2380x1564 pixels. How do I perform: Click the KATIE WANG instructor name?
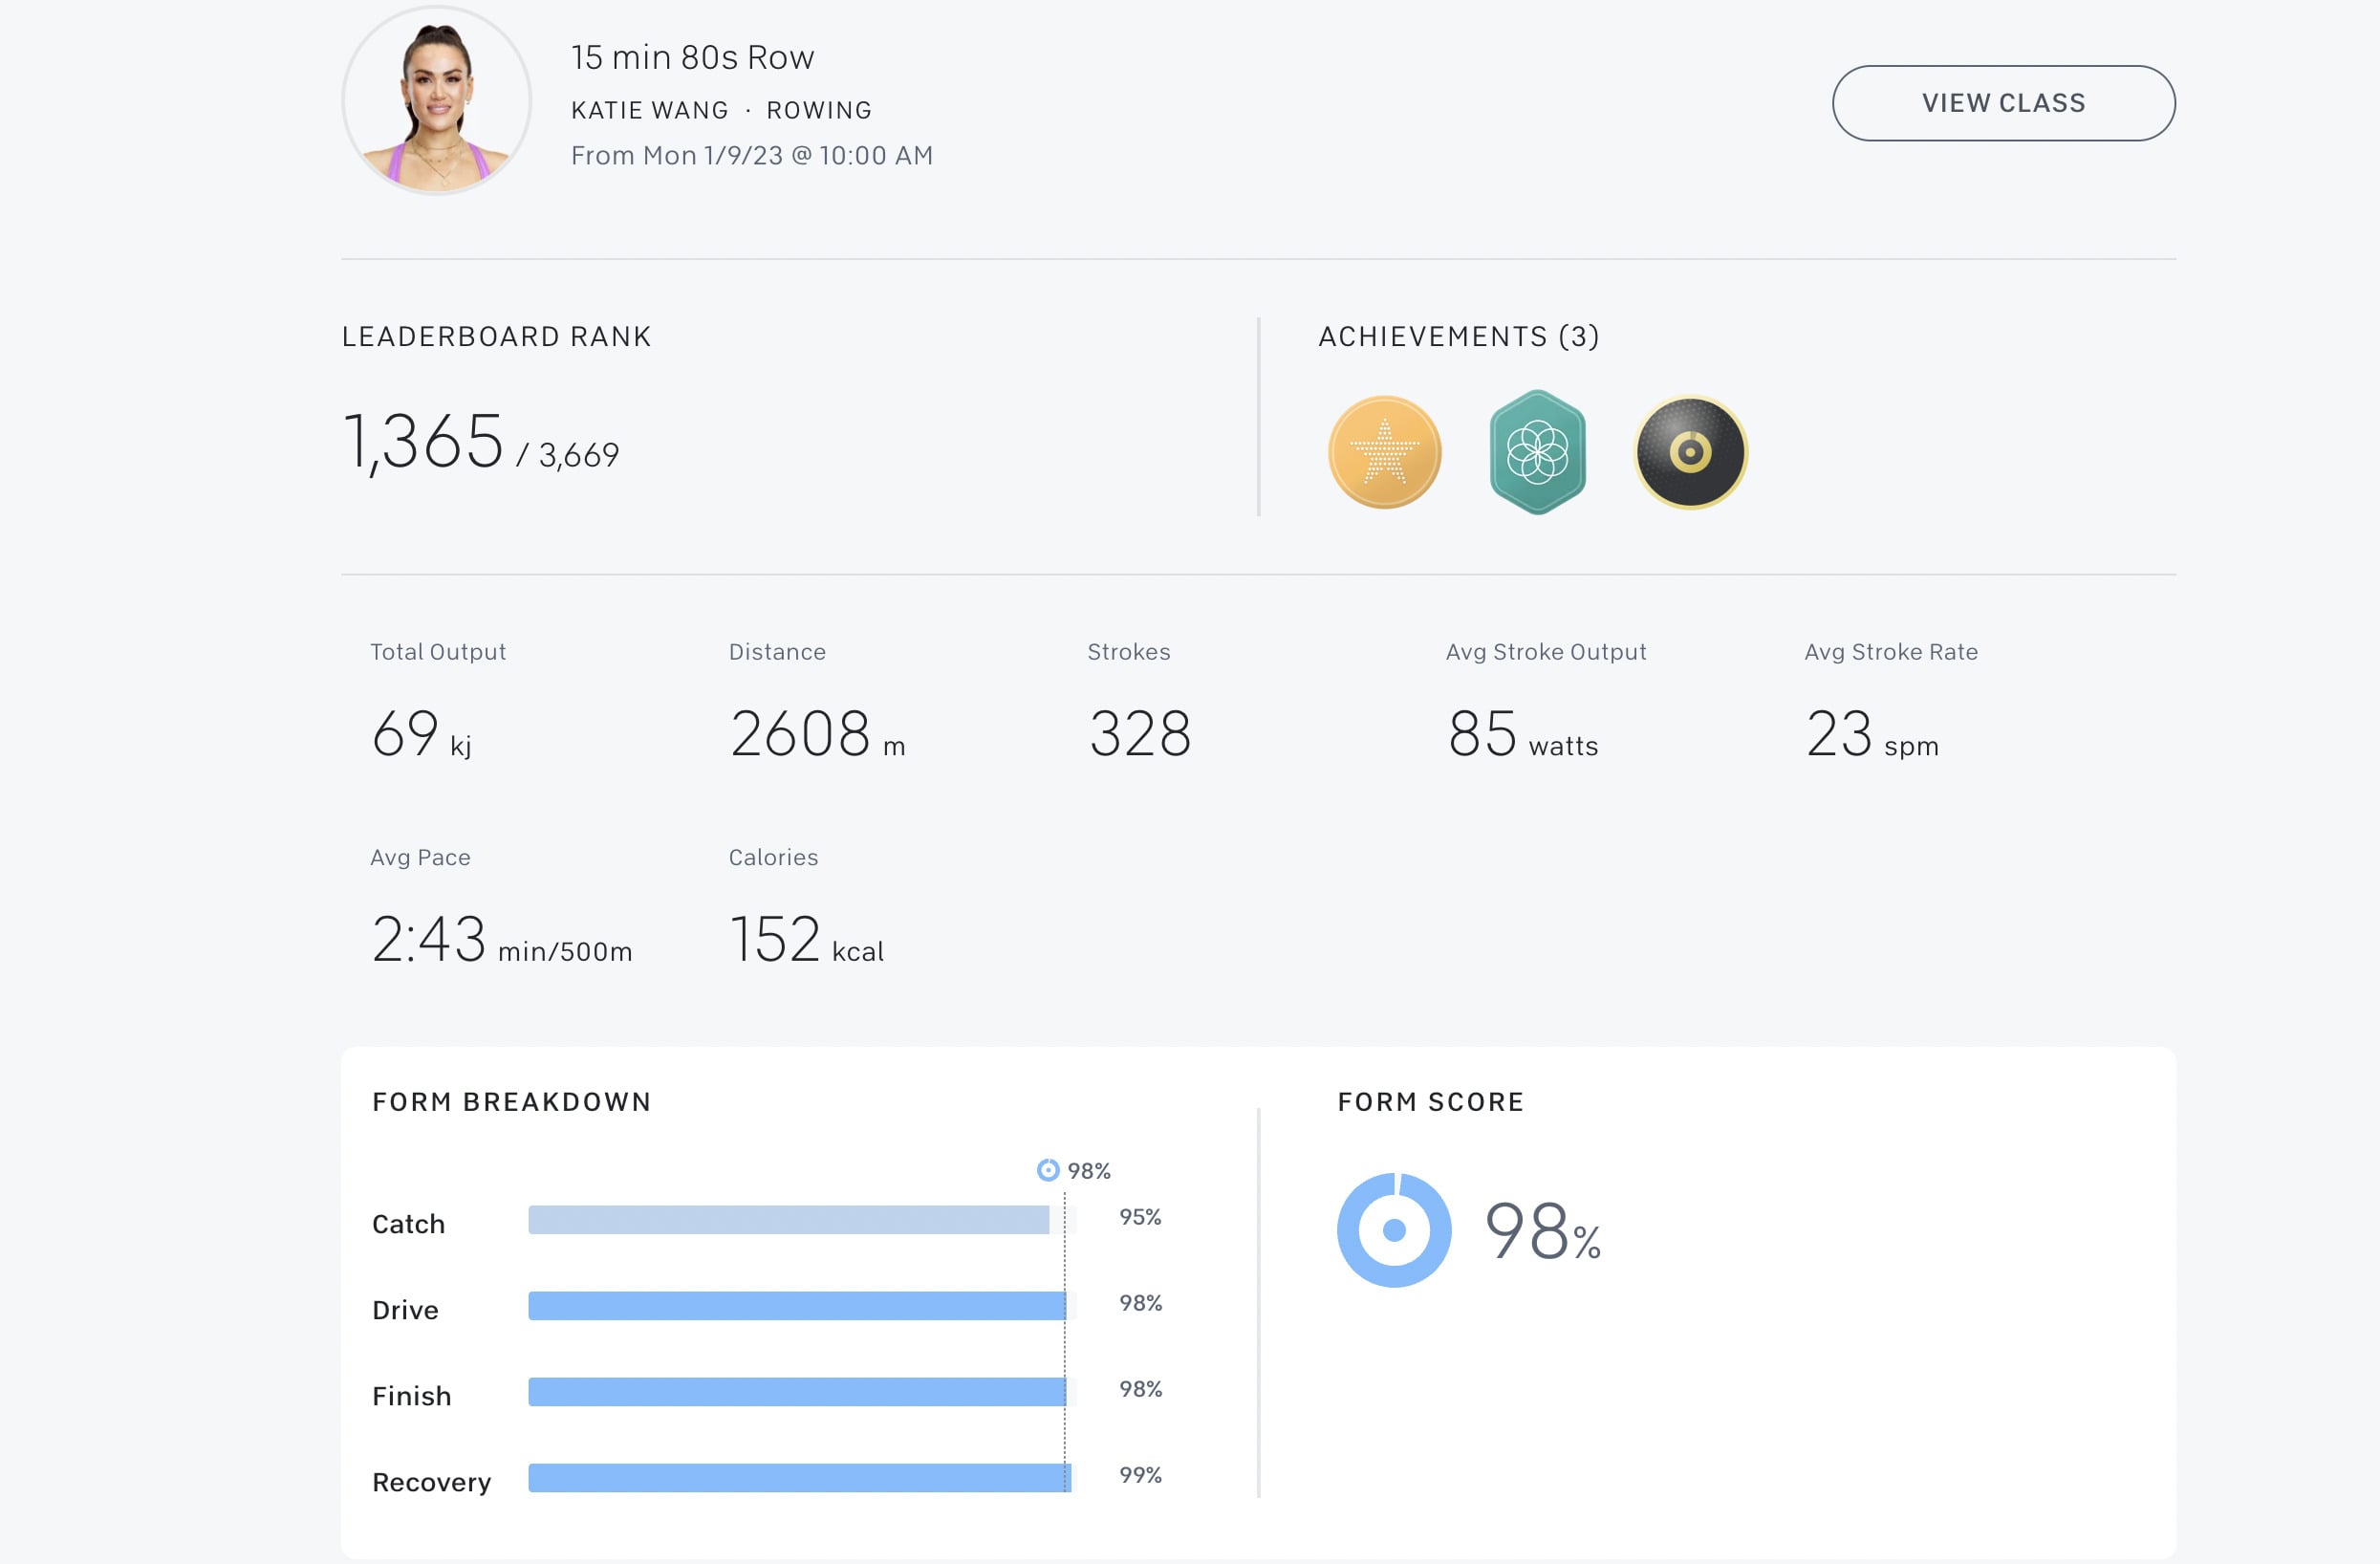coord(648,110)
